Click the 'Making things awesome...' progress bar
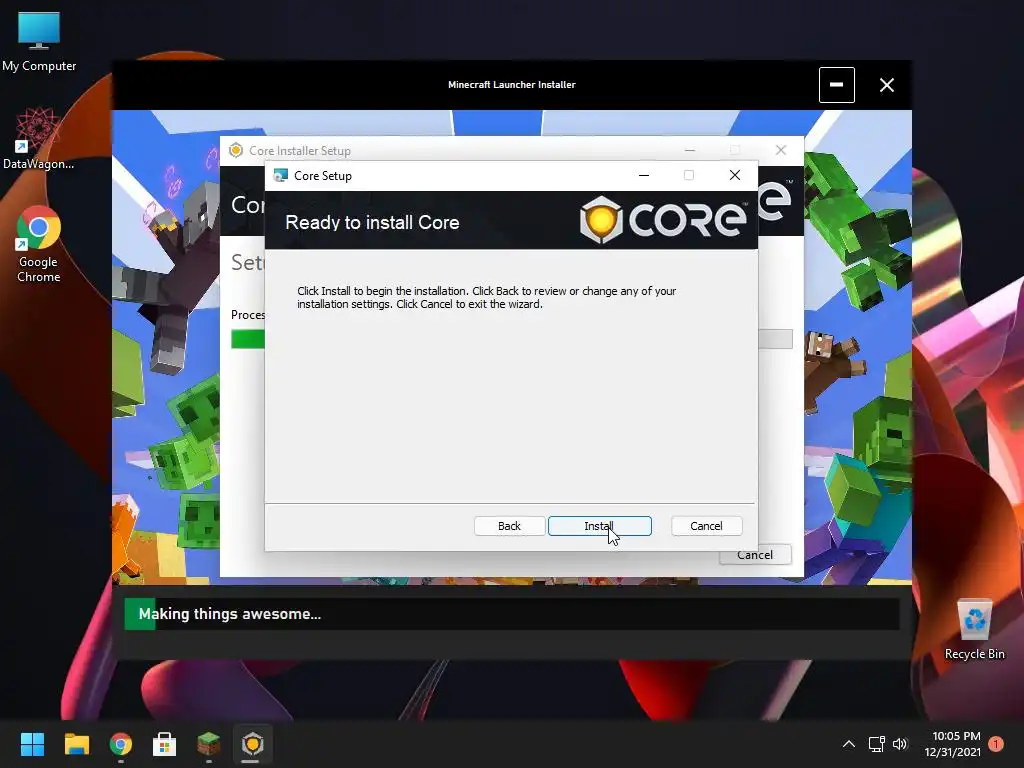 pos(512,614)
